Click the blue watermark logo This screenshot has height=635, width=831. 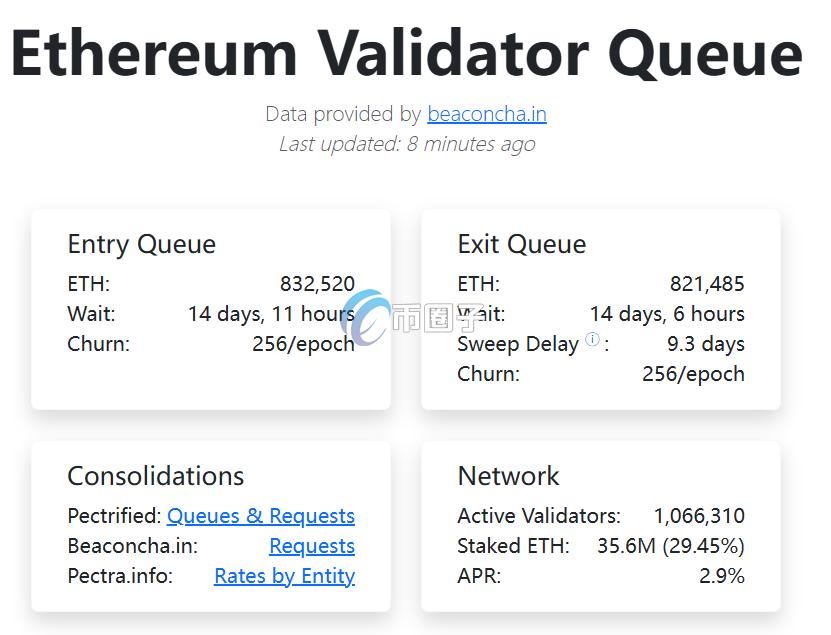368,318
